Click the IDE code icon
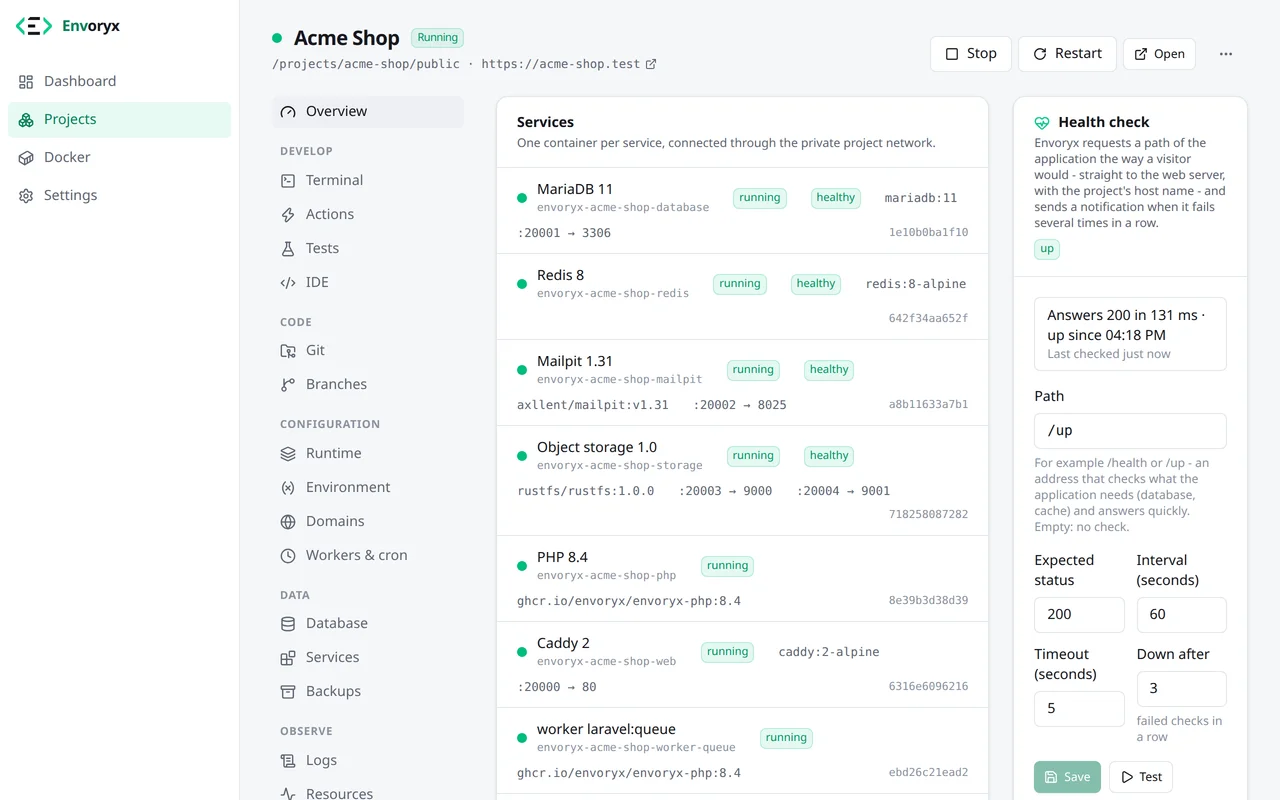1280x800 pixels. 288,283
